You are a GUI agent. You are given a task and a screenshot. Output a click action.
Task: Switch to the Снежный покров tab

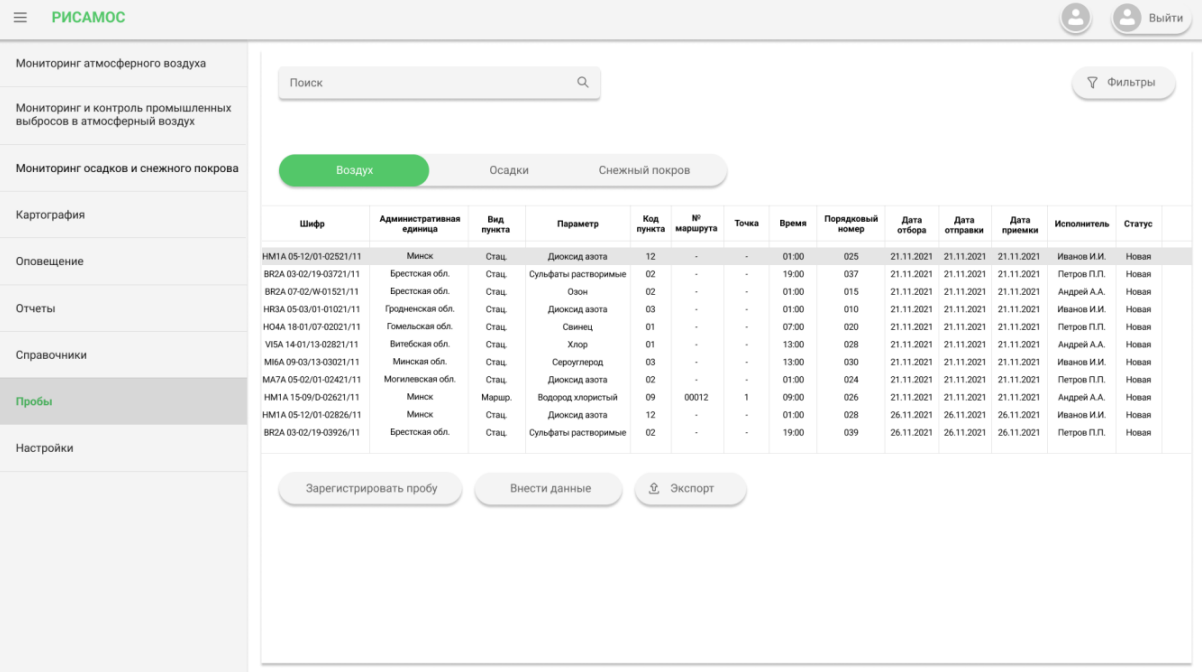tap(644, 171)
